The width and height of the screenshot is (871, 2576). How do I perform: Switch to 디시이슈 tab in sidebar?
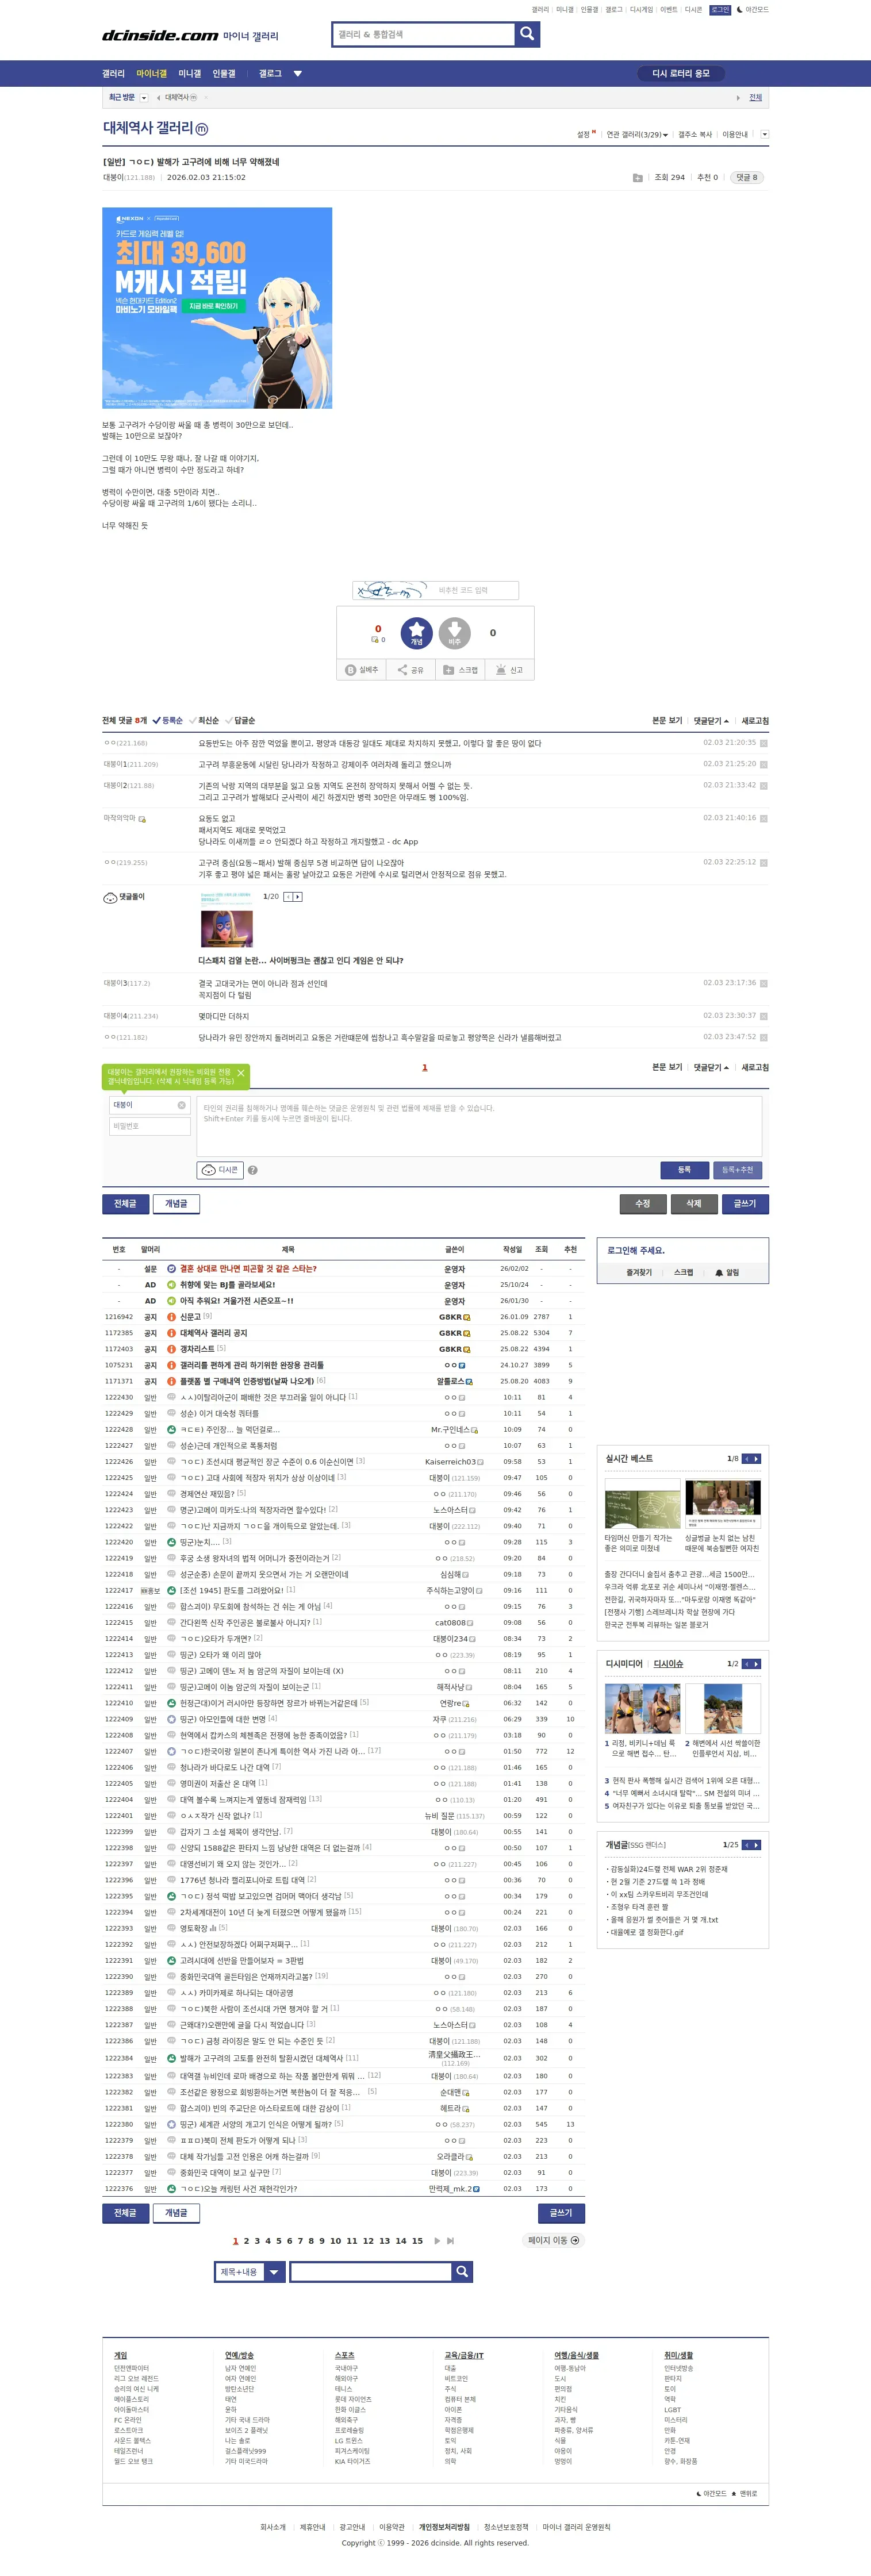[x=668, y=1664]
